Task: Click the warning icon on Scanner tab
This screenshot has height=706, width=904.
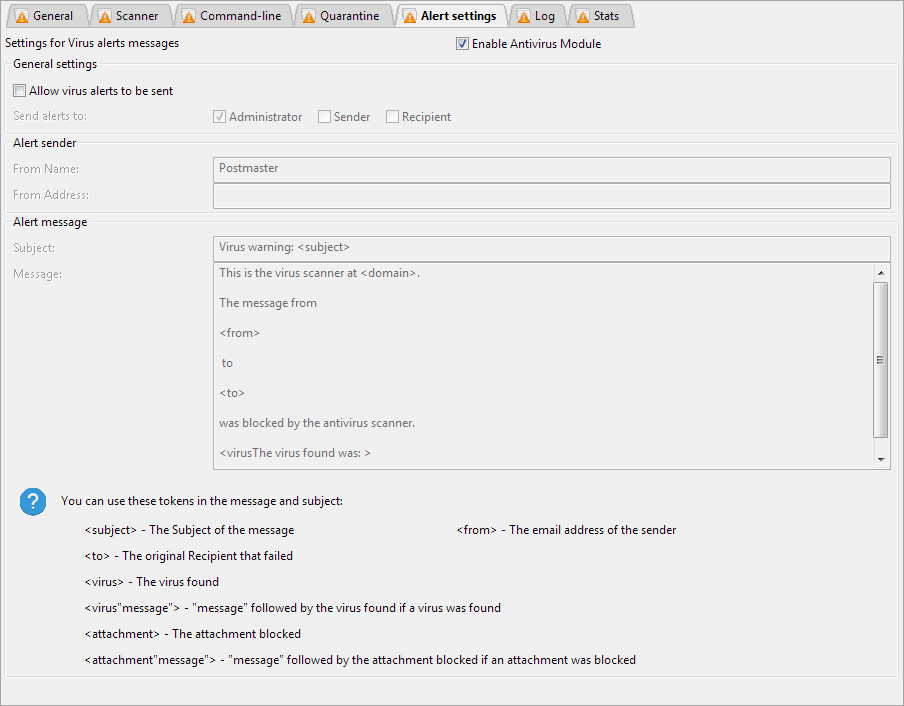Action: [103, 16]
